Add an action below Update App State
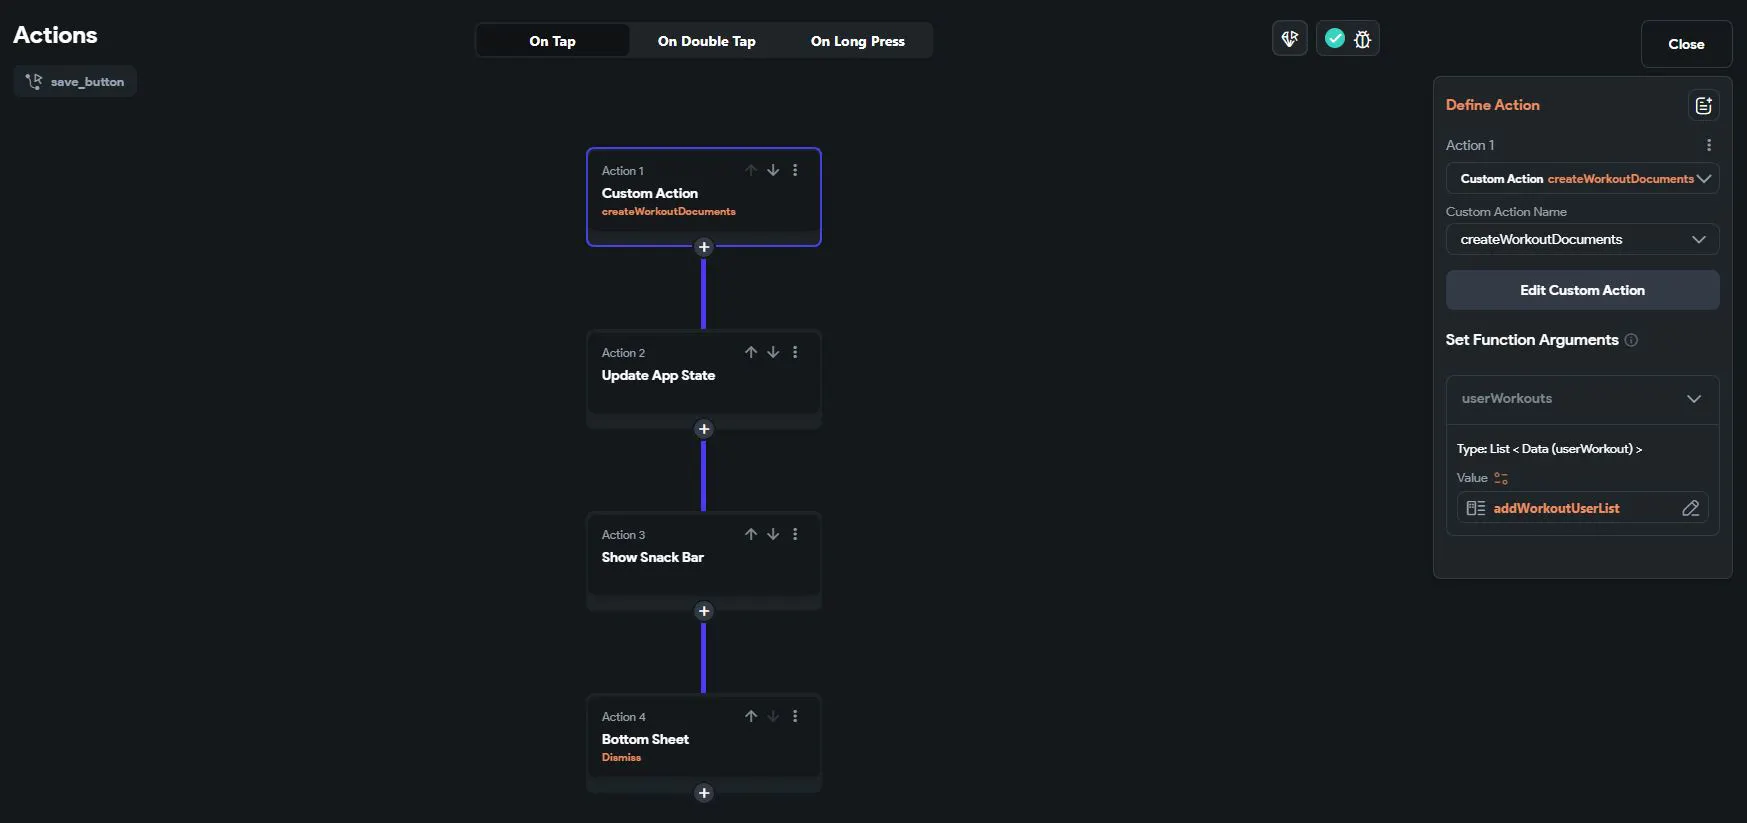Viewport: 1747px width, 823px height. [704, 429]
